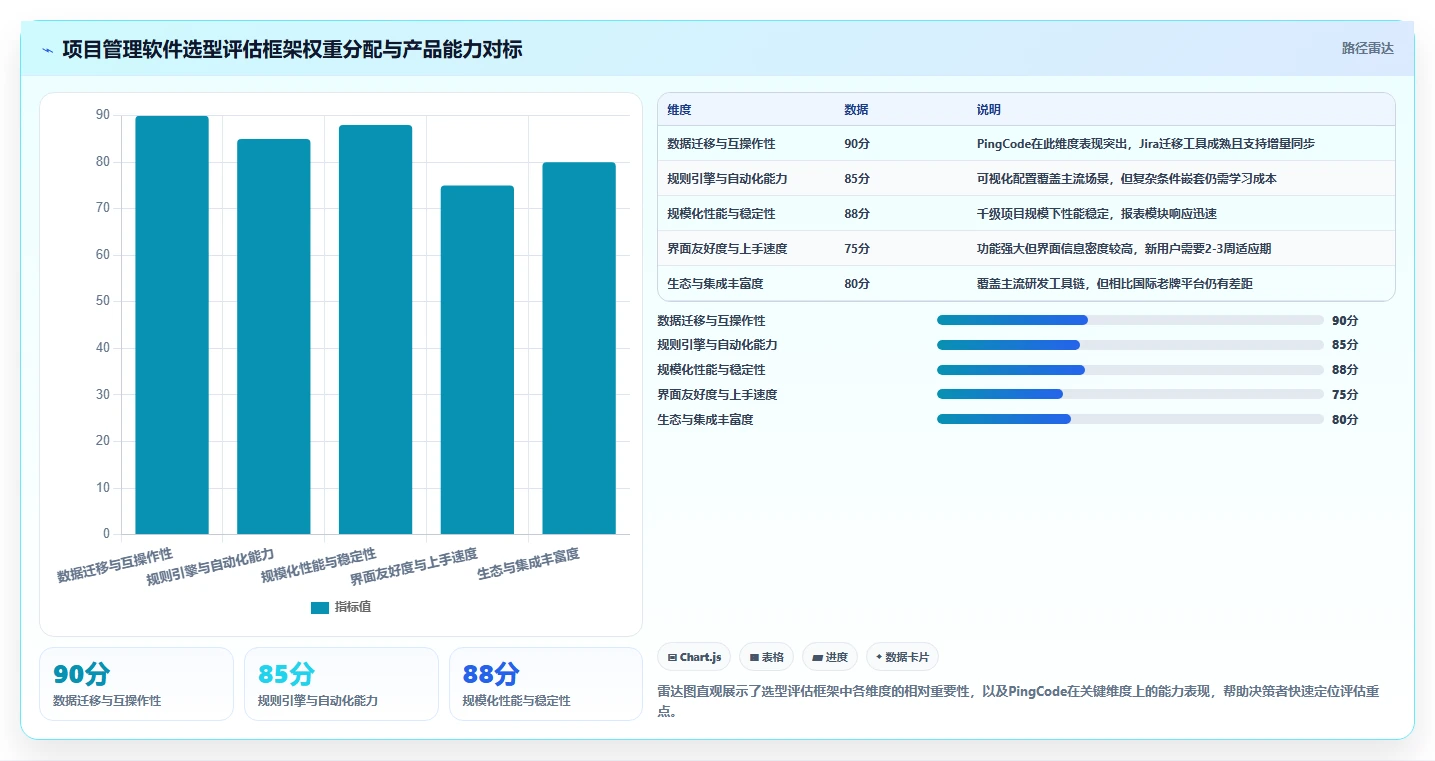Click description starting 功能强大但界面信息密度较高
1435x761 pixels.
(1124, 249)
